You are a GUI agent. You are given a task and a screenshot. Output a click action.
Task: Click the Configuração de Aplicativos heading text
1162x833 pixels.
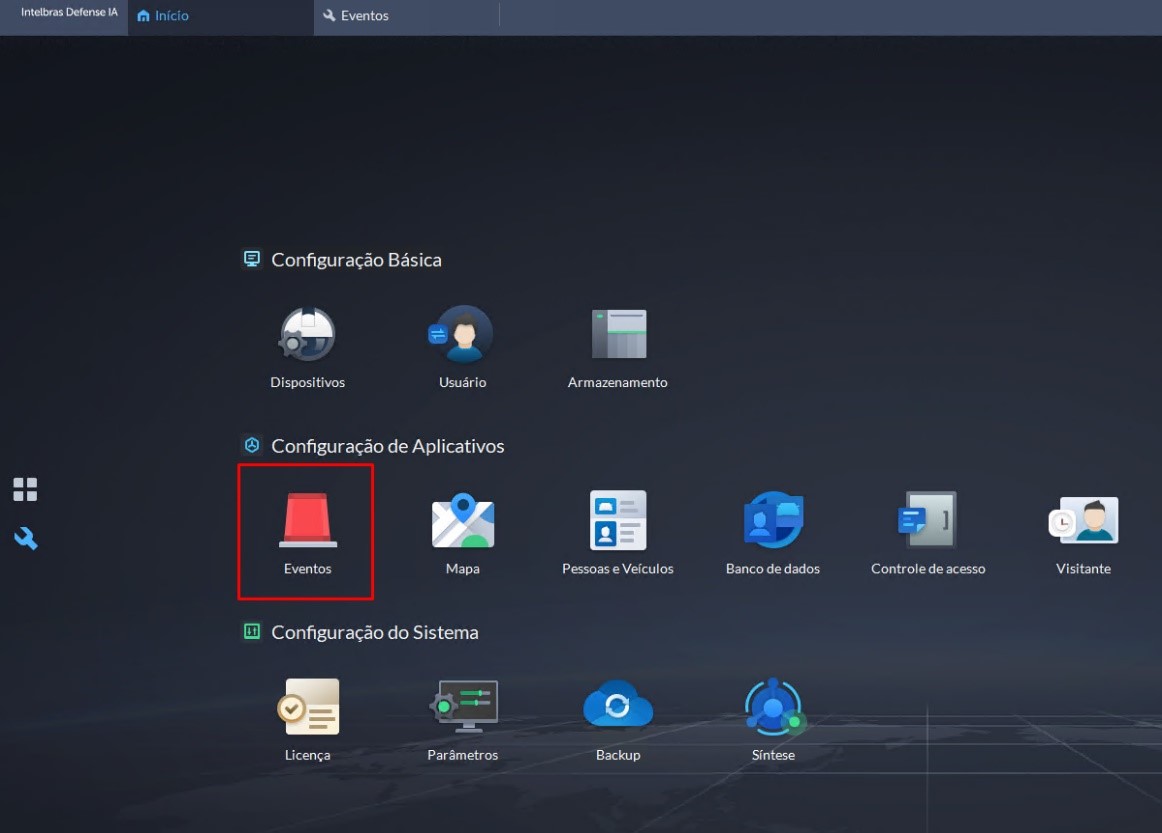[x=388, y=445]
